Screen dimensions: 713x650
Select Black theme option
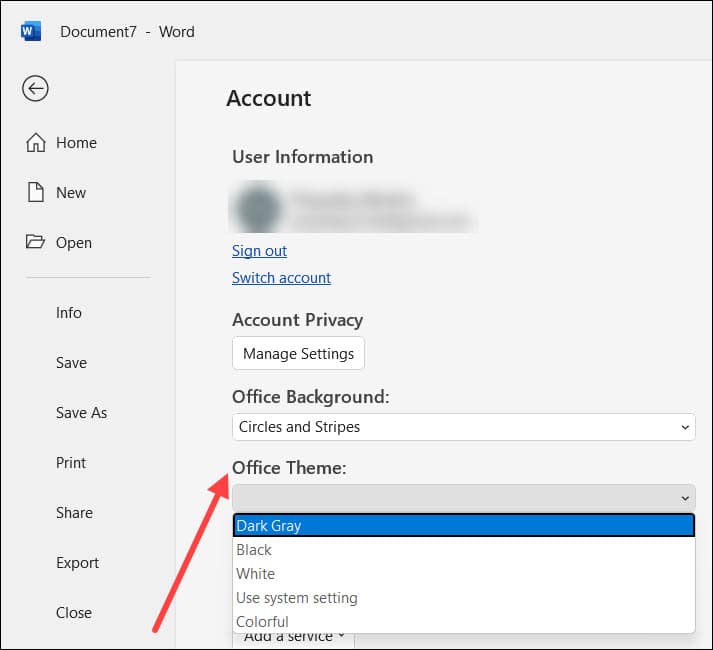[x=463, y=550]
